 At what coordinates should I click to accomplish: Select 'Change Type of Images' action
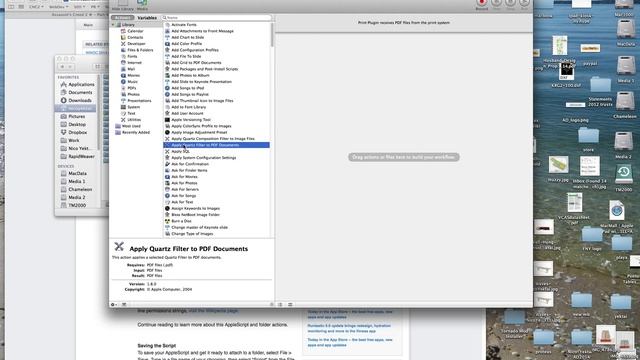pos(192,233)
